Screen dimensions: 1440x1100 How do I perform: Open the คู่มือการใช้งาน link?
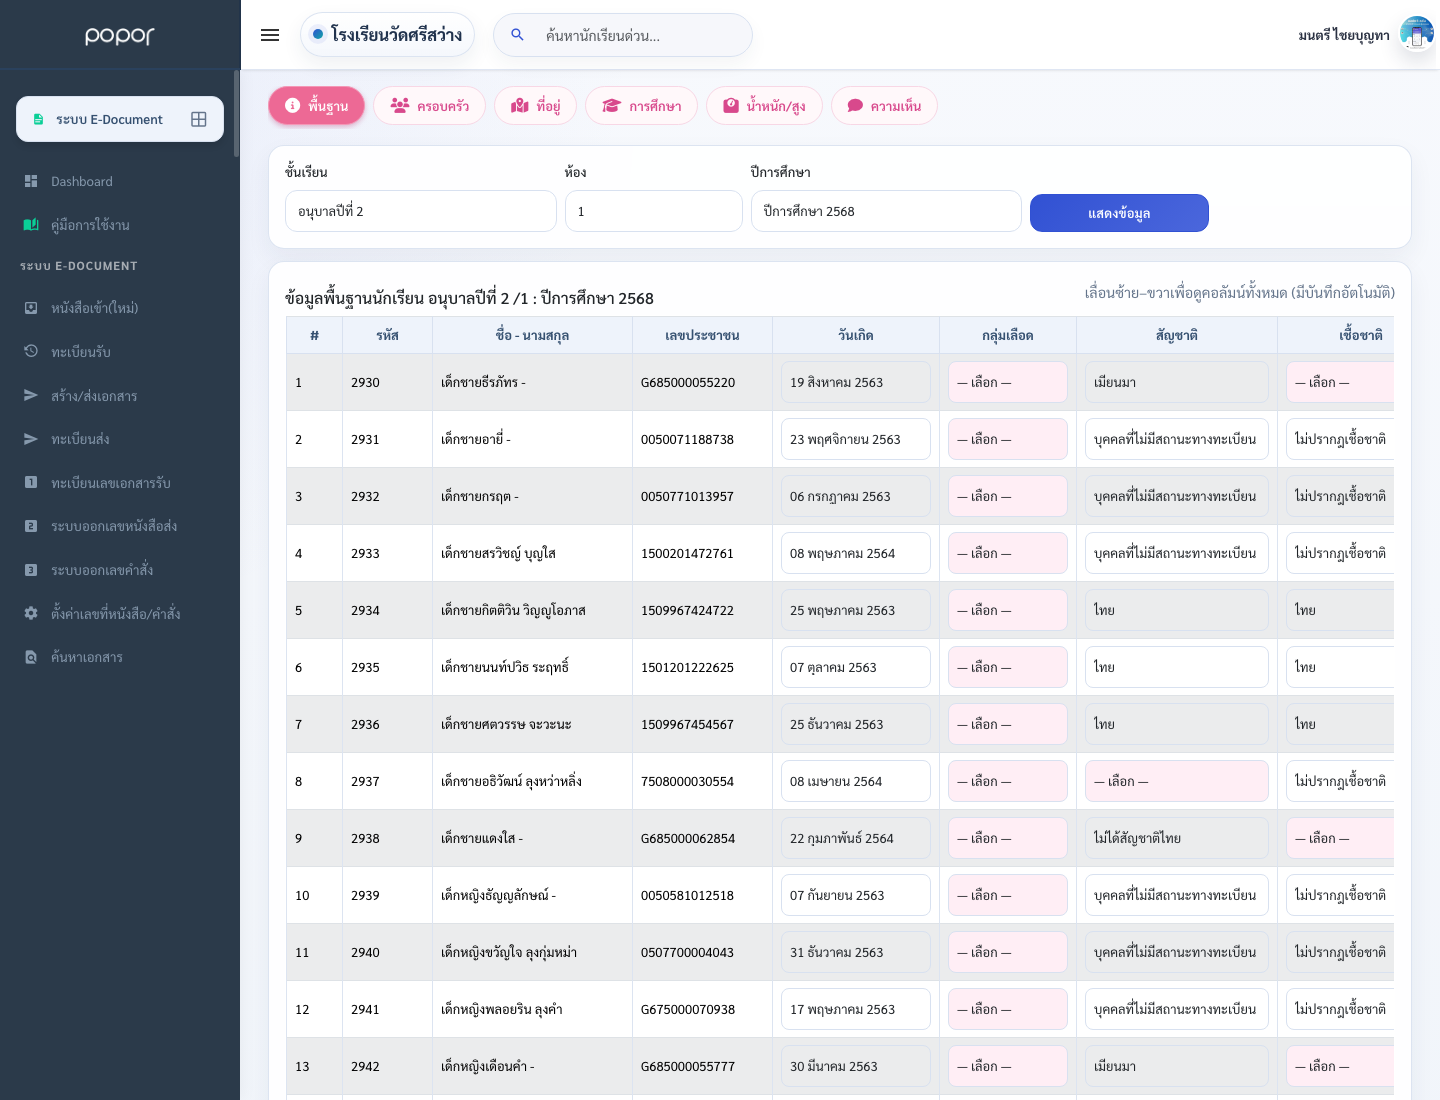pos(90,225)
